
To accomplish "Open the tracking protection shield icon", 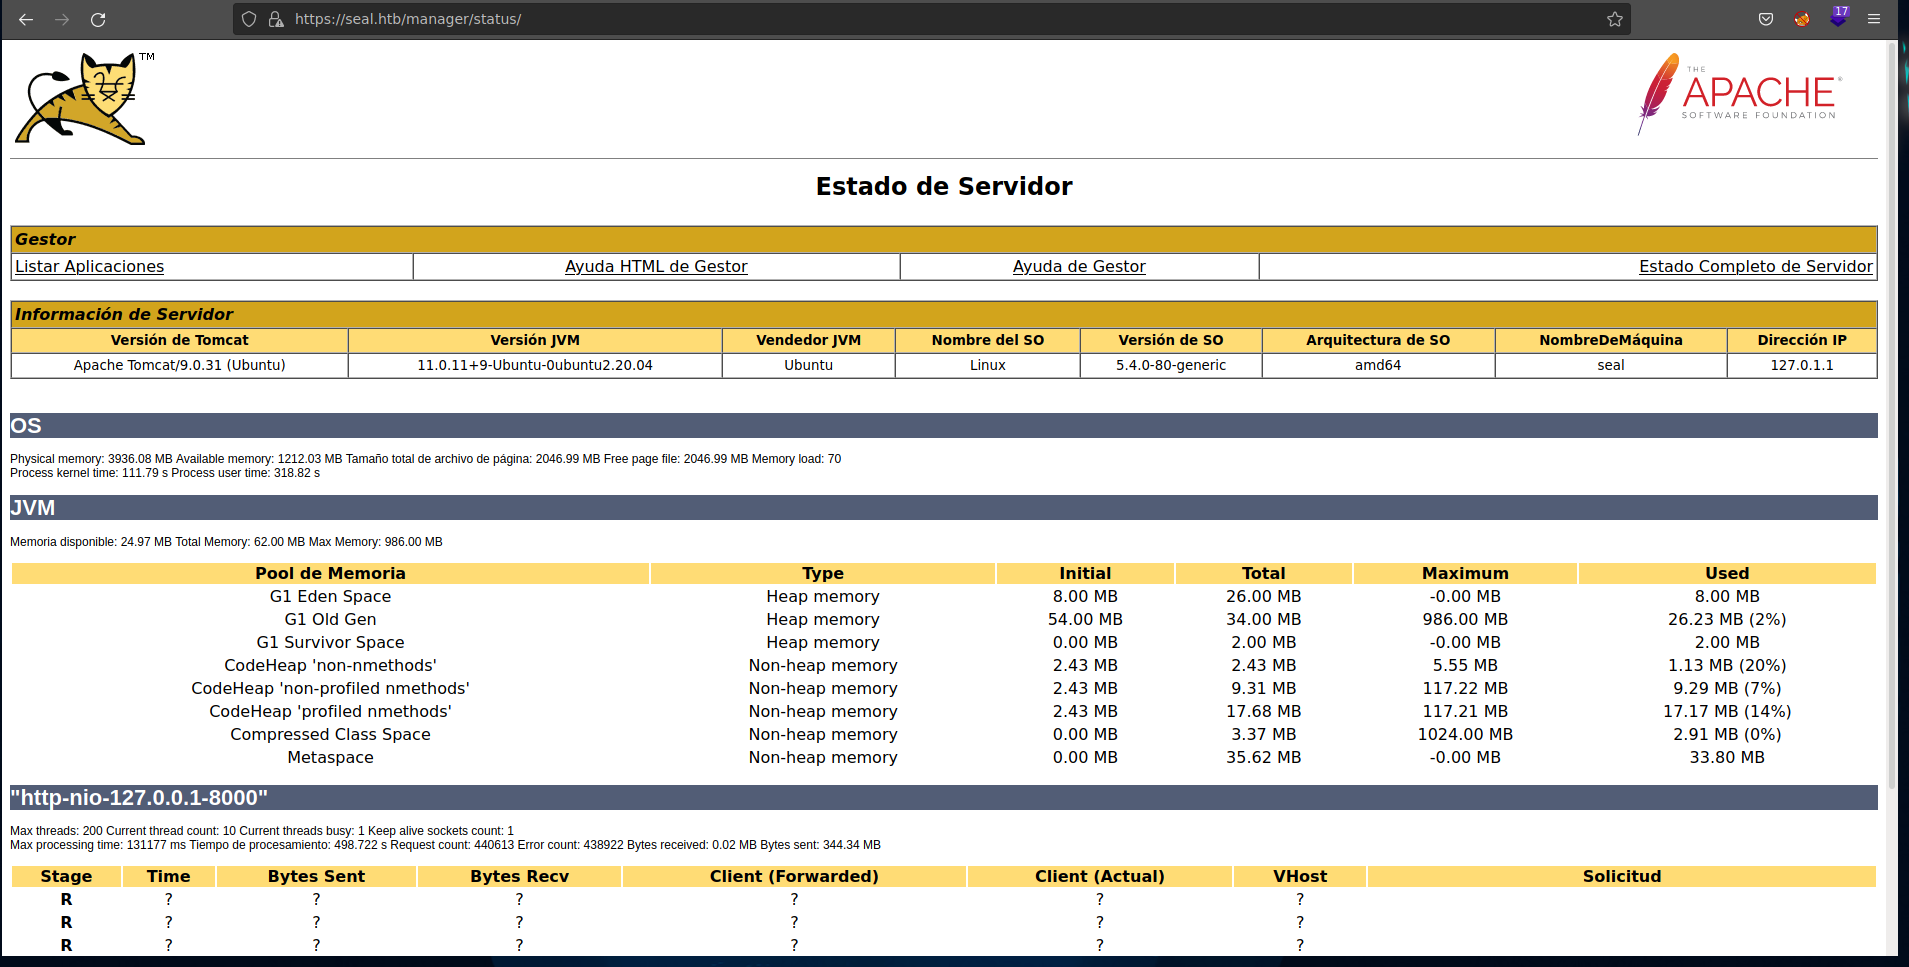I will point(249,19).
